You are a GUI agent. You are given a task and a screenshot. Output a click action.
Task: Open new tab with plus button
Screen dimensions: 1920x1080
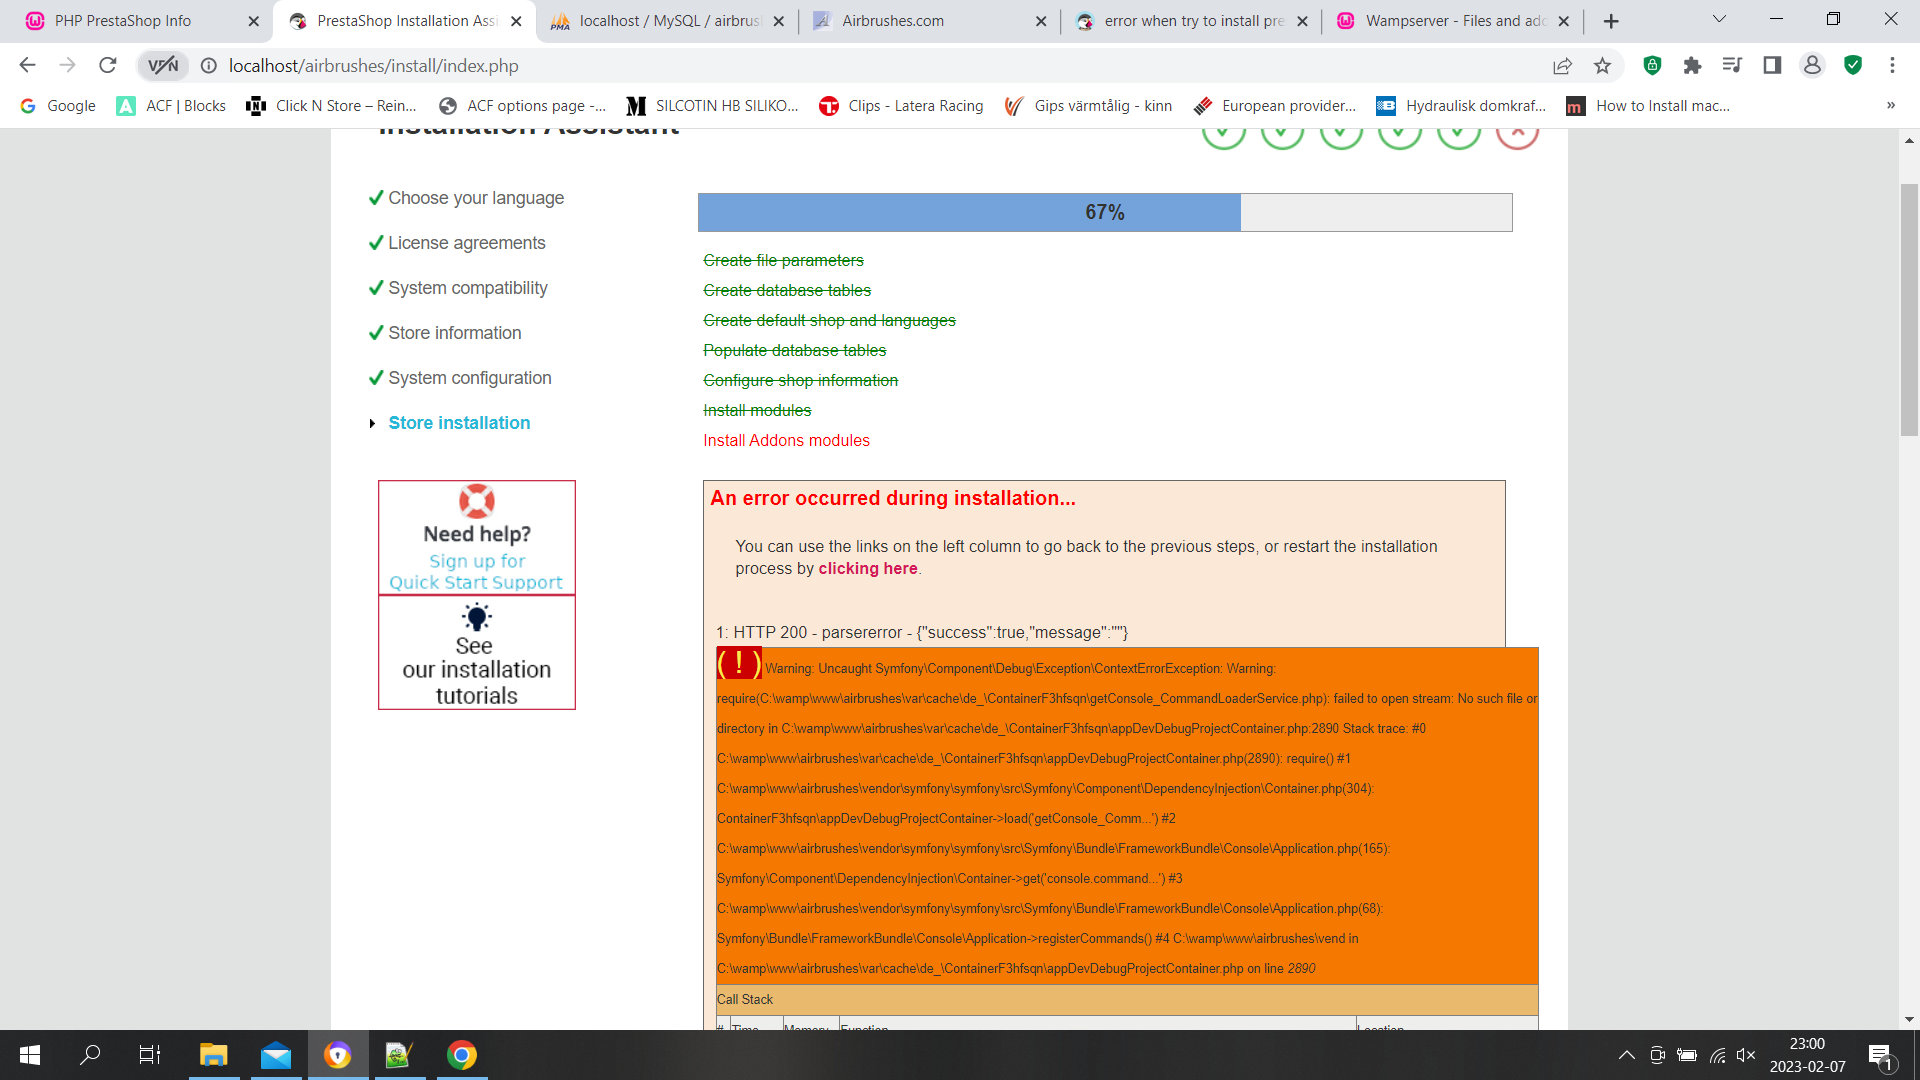pyautogui.click(x=1611, y=21)
